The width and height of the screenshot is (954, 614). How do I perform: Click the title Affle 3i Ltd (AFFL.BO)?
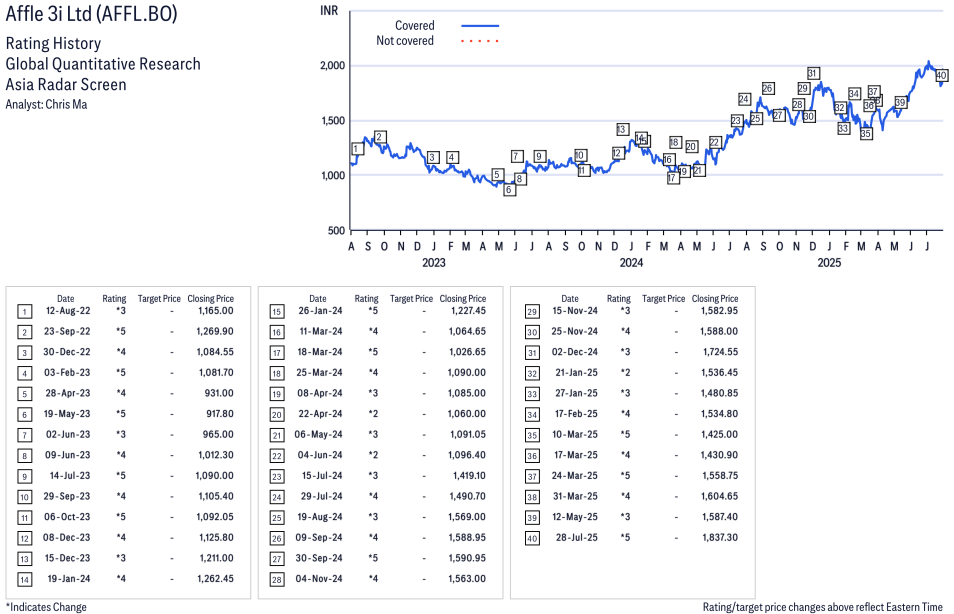(91, 13)
